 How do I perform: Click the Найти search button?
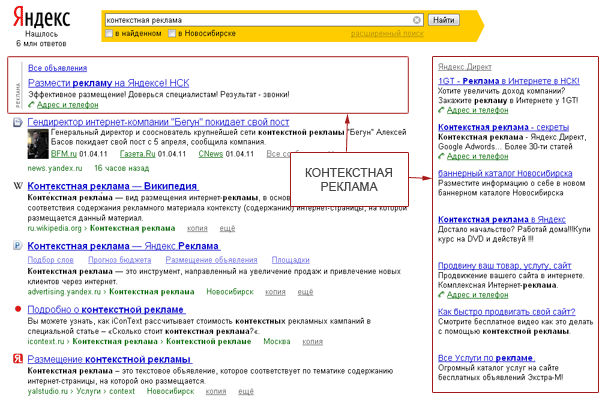pyautogui.click(x=444, y=20)
